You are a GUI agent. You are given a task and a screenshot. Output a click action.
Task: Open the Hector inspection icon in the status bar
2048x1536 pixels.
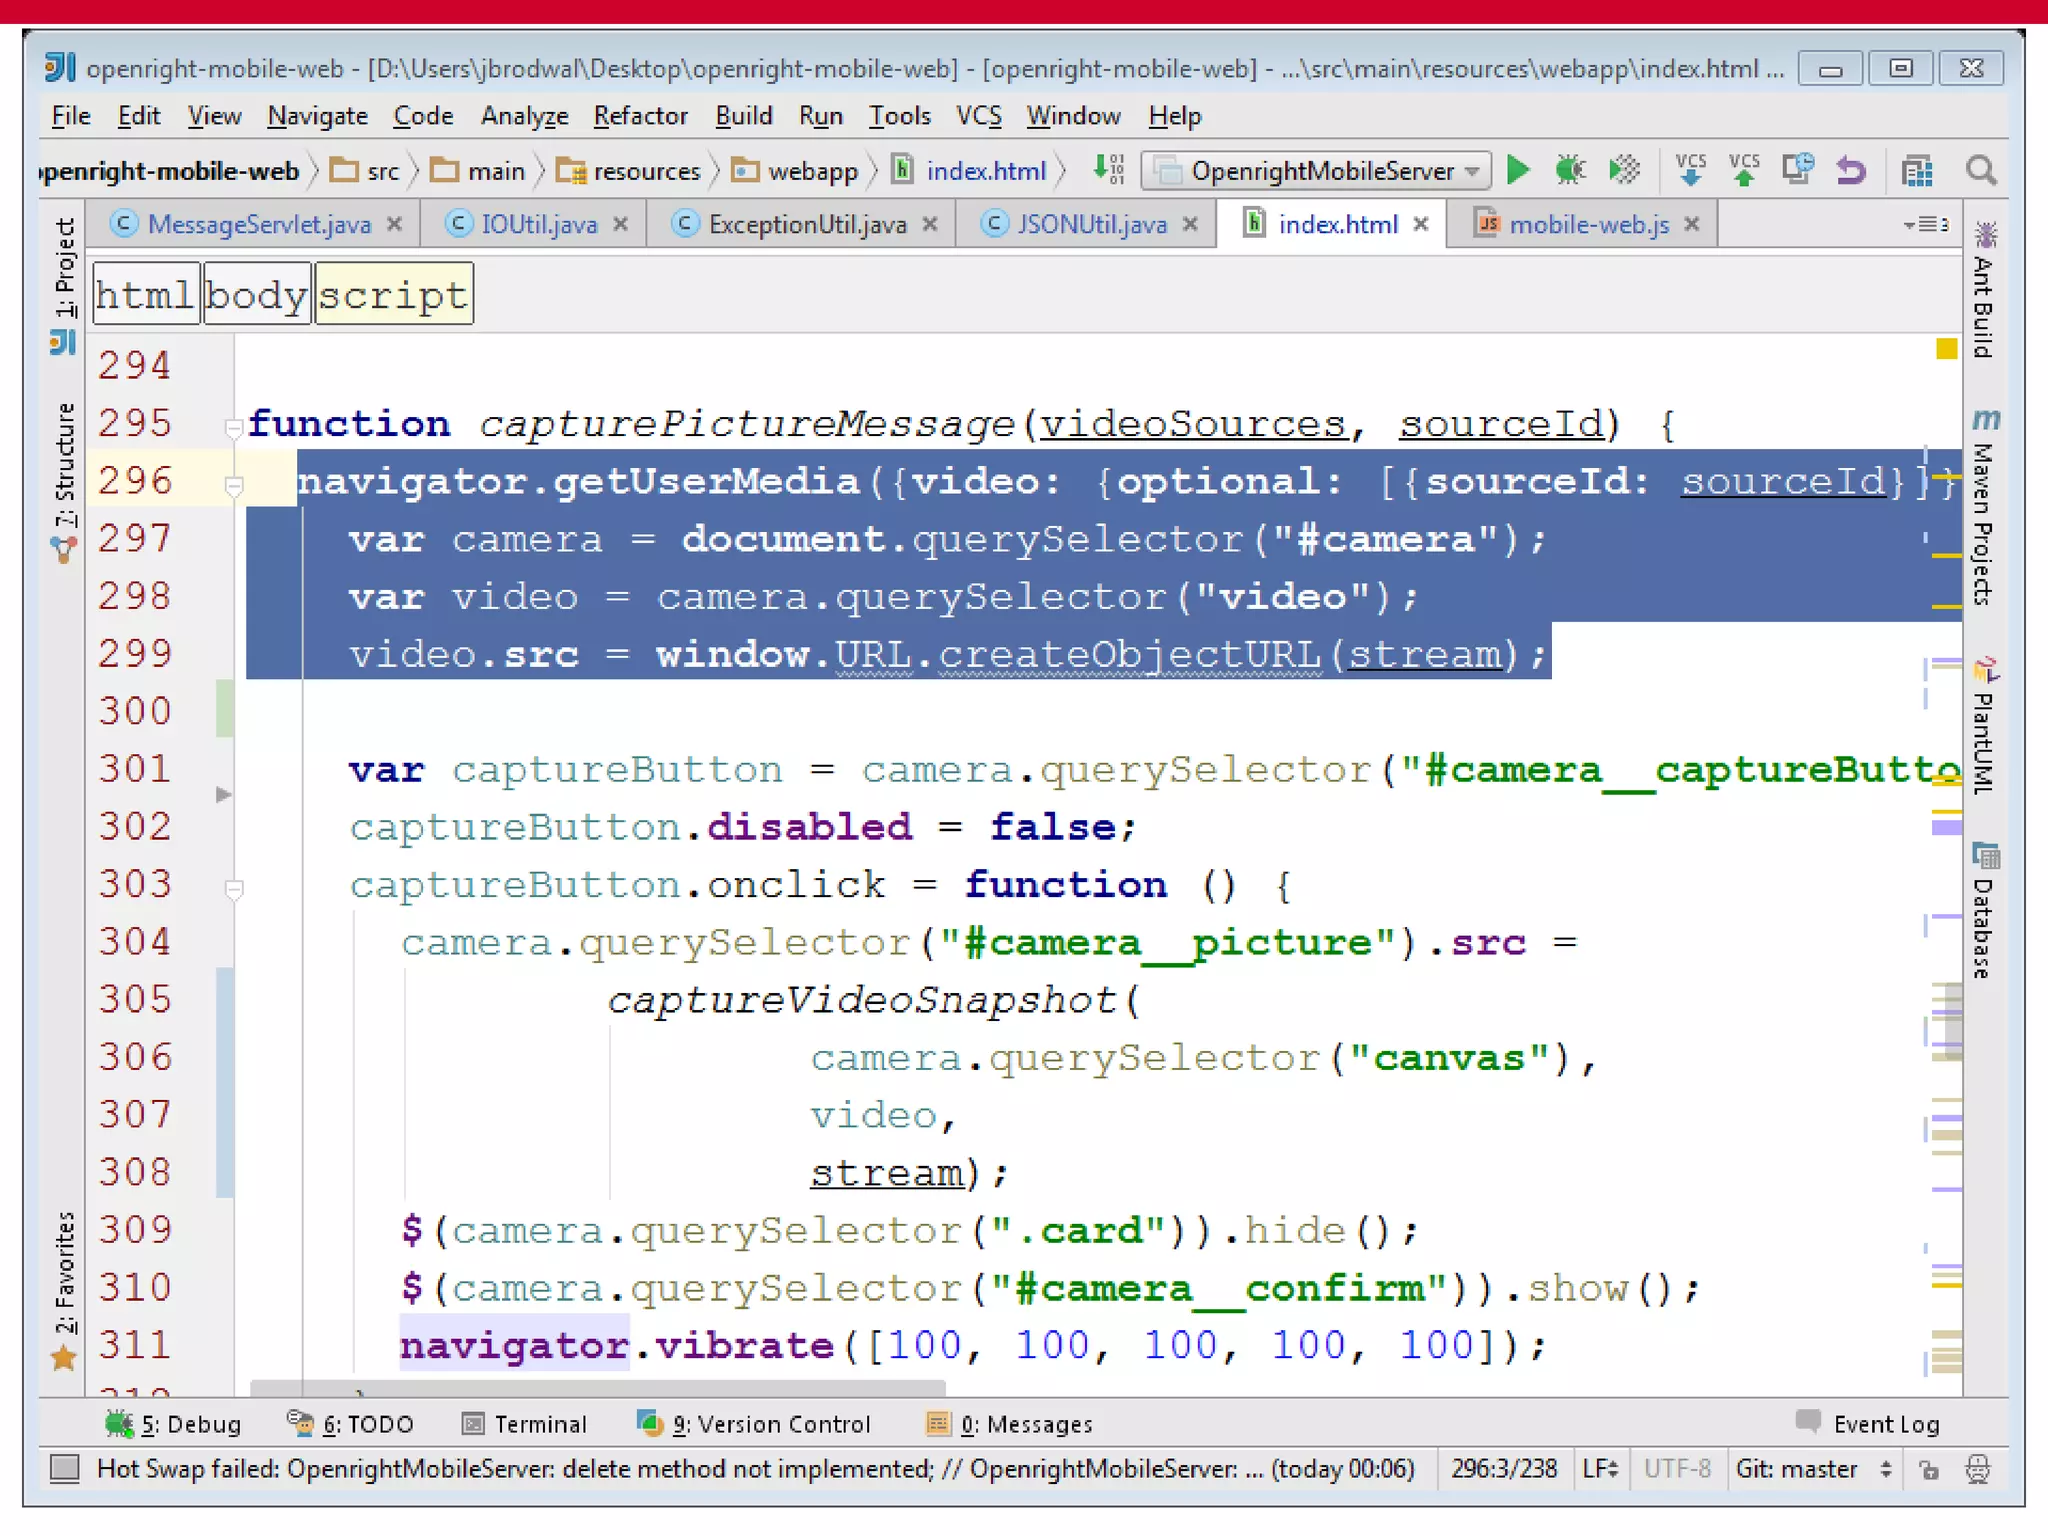pos(1978,1469)
